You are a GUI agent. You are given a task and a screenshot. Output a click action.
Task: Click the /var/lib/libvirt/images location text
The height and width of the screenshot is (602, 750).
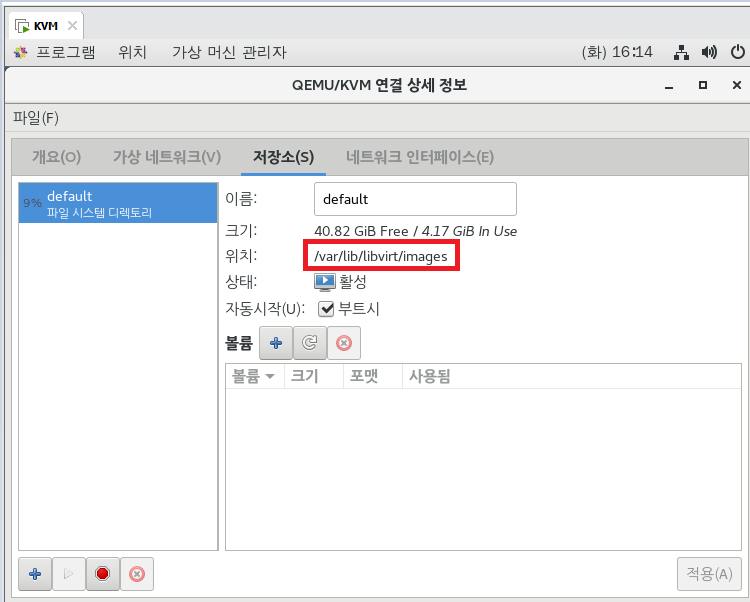pyautogui.click(x=381, y=256)
